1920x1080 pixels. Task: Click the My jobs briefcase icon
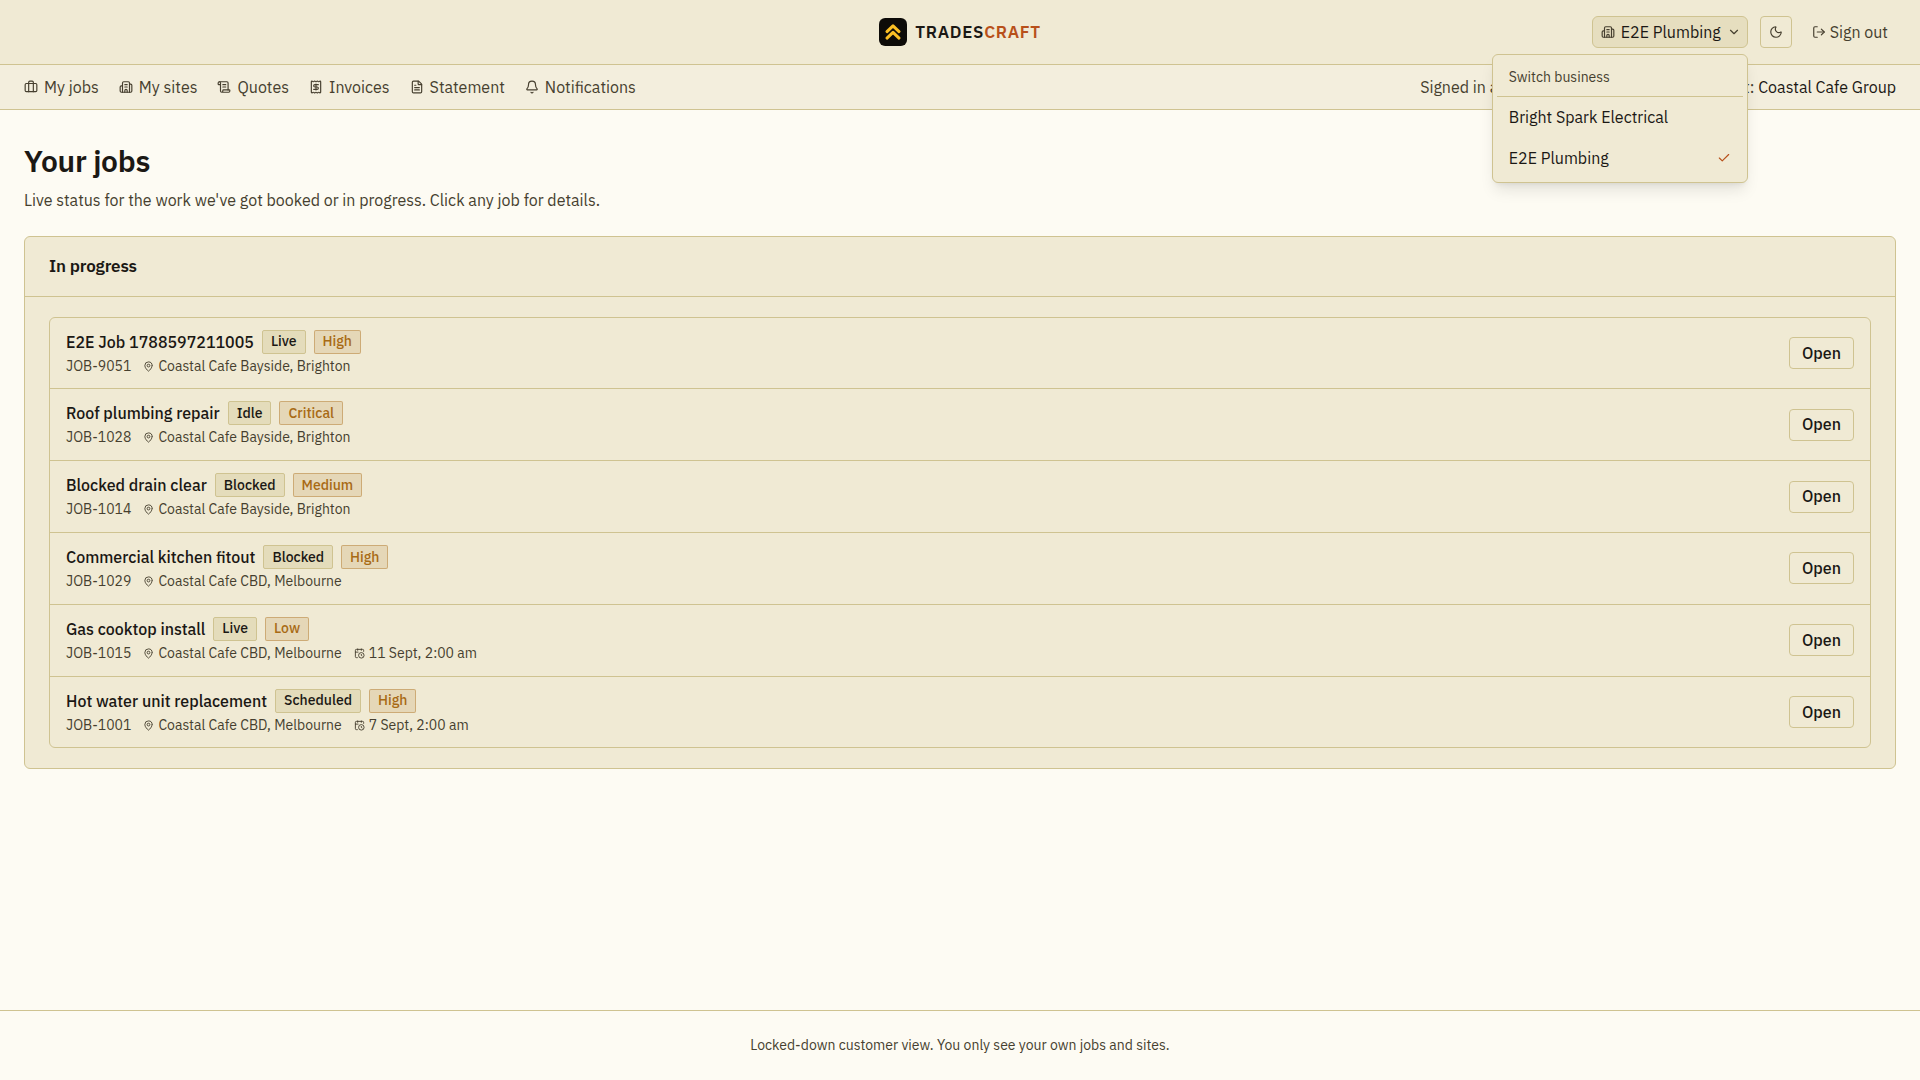click(31, 87)
